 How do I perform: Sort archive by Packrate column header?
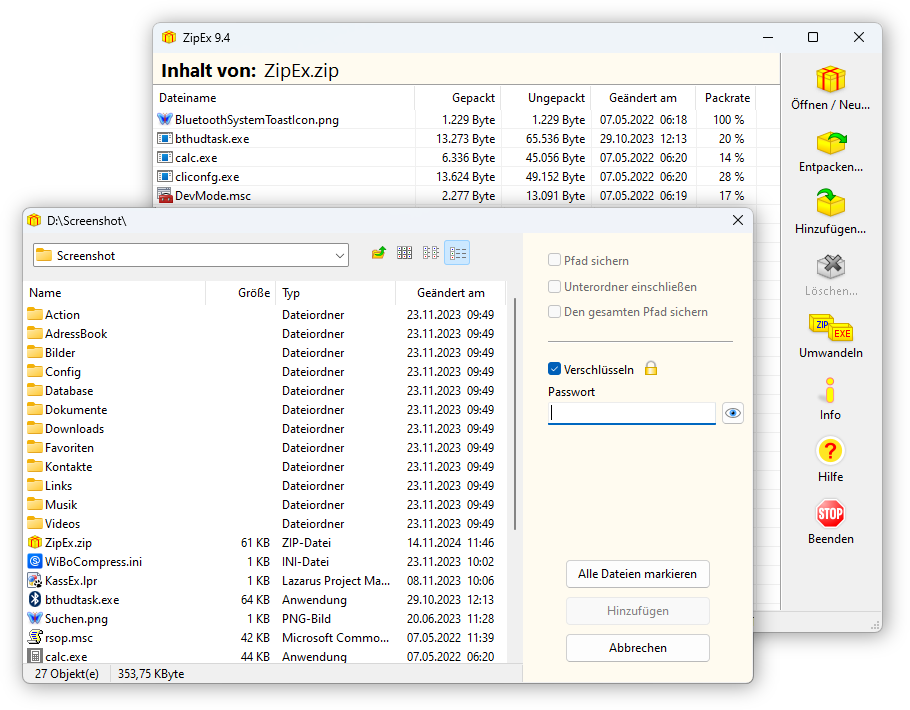tap(726, 98)
